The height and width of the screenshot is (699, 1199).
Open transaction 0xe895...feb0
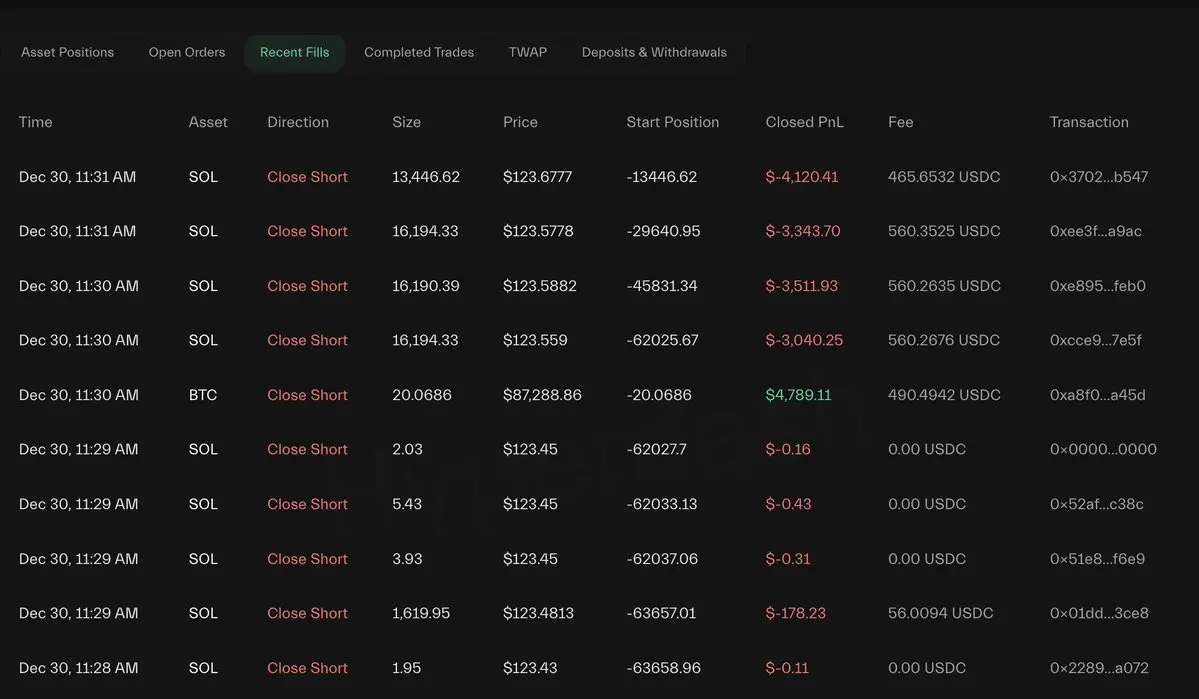(x=1097, y=285)
